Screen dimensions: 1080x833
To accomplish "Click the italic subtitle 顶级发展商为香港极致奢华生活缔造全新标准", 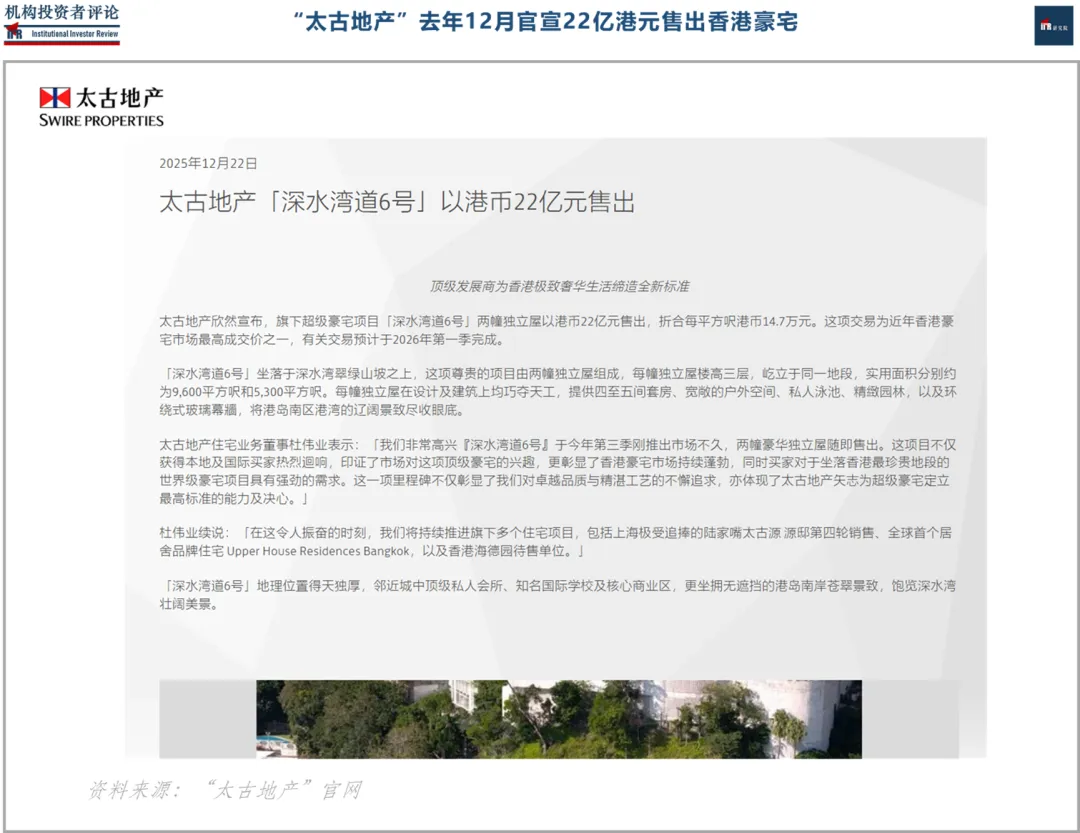I will coord(559,286).
